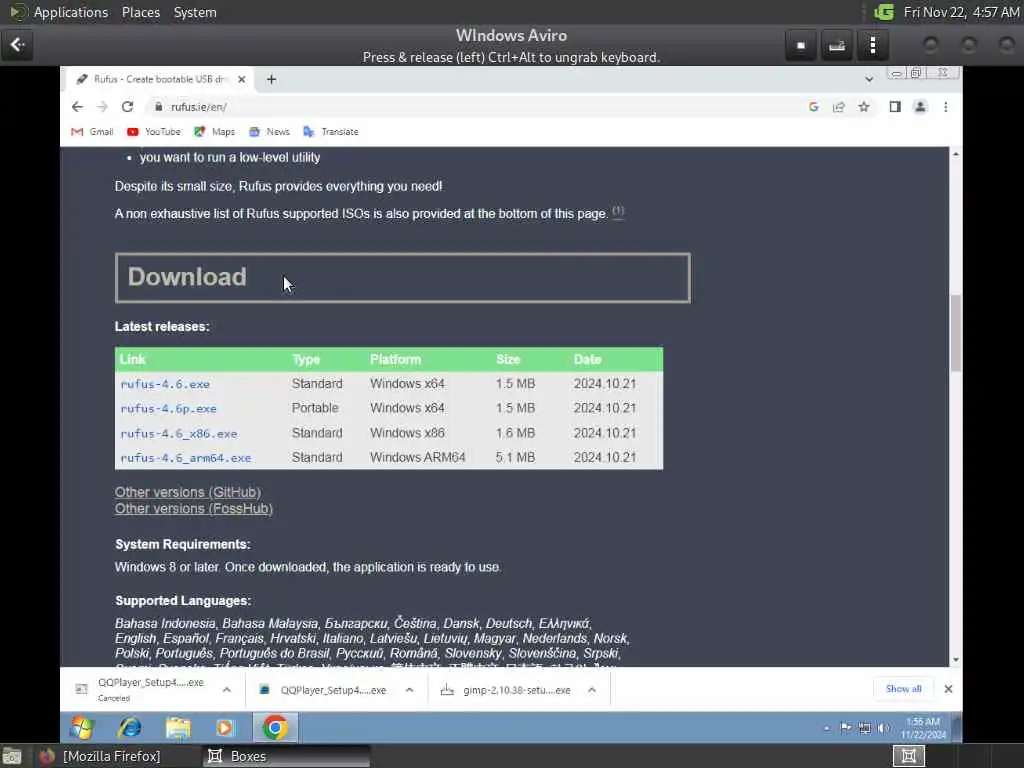1024x768 pixels.
Task: Click Show all downloads
Action: [903, 689]
